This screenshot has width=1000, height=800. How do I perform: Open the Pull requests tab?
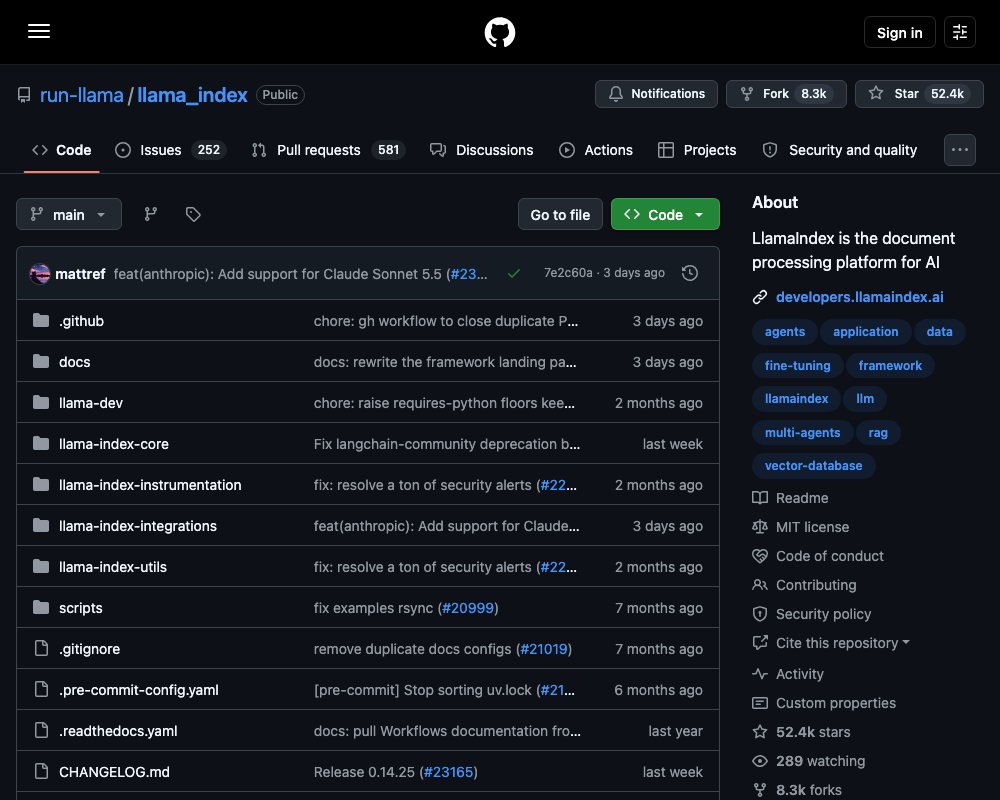[x=328, y=150]
